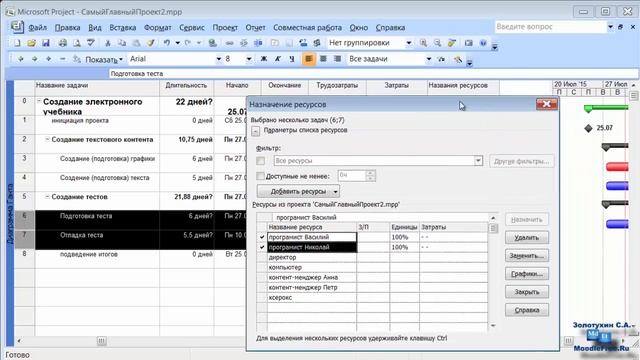
Task: Activate the Format Painter brush
Action: point(151,43)
